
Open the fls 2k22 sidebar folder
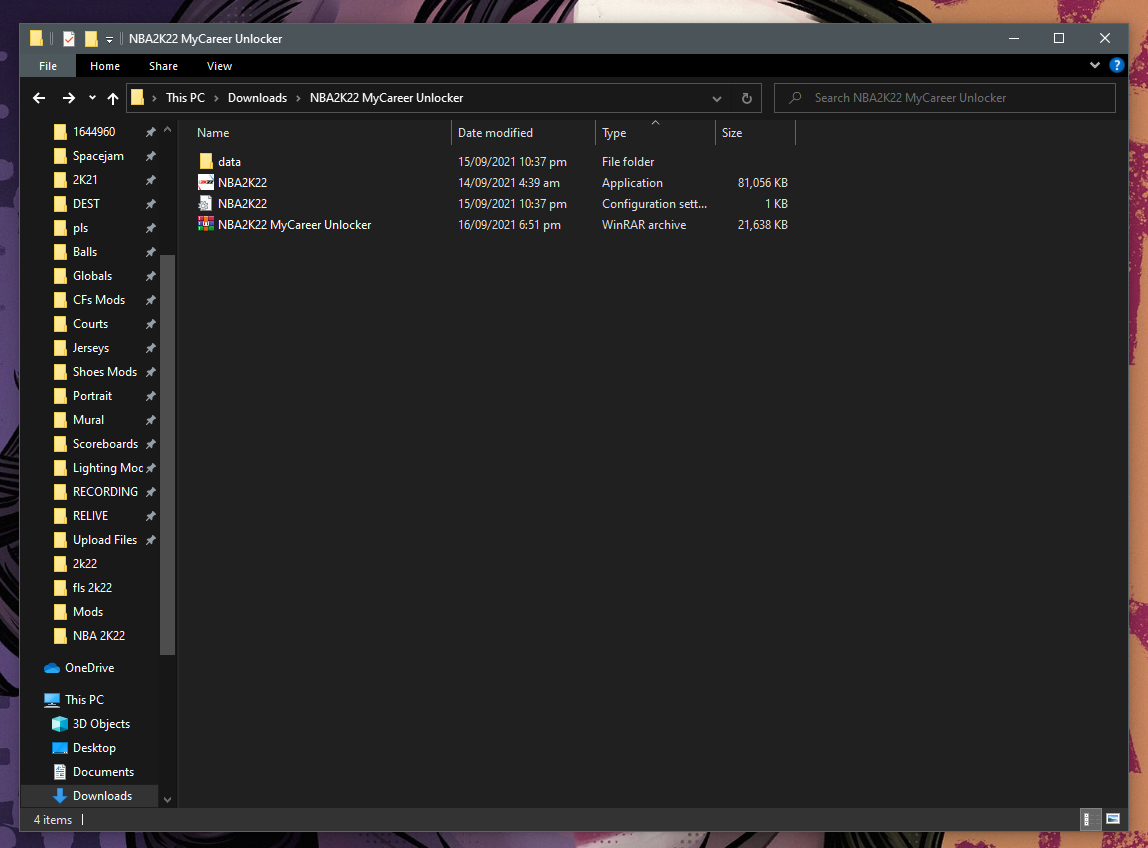[x=92, y=588]
